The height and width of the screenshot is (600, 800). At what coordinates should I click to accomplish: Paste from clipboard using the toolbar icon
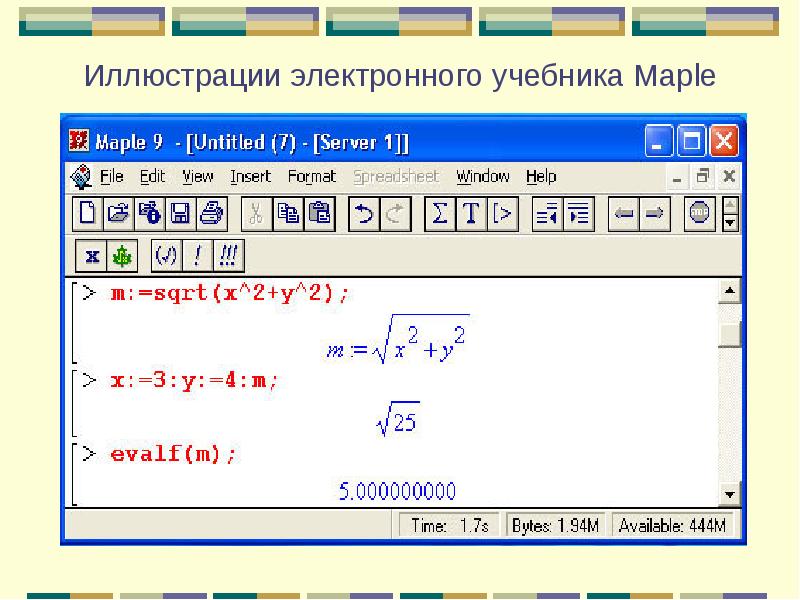point(319,213)
